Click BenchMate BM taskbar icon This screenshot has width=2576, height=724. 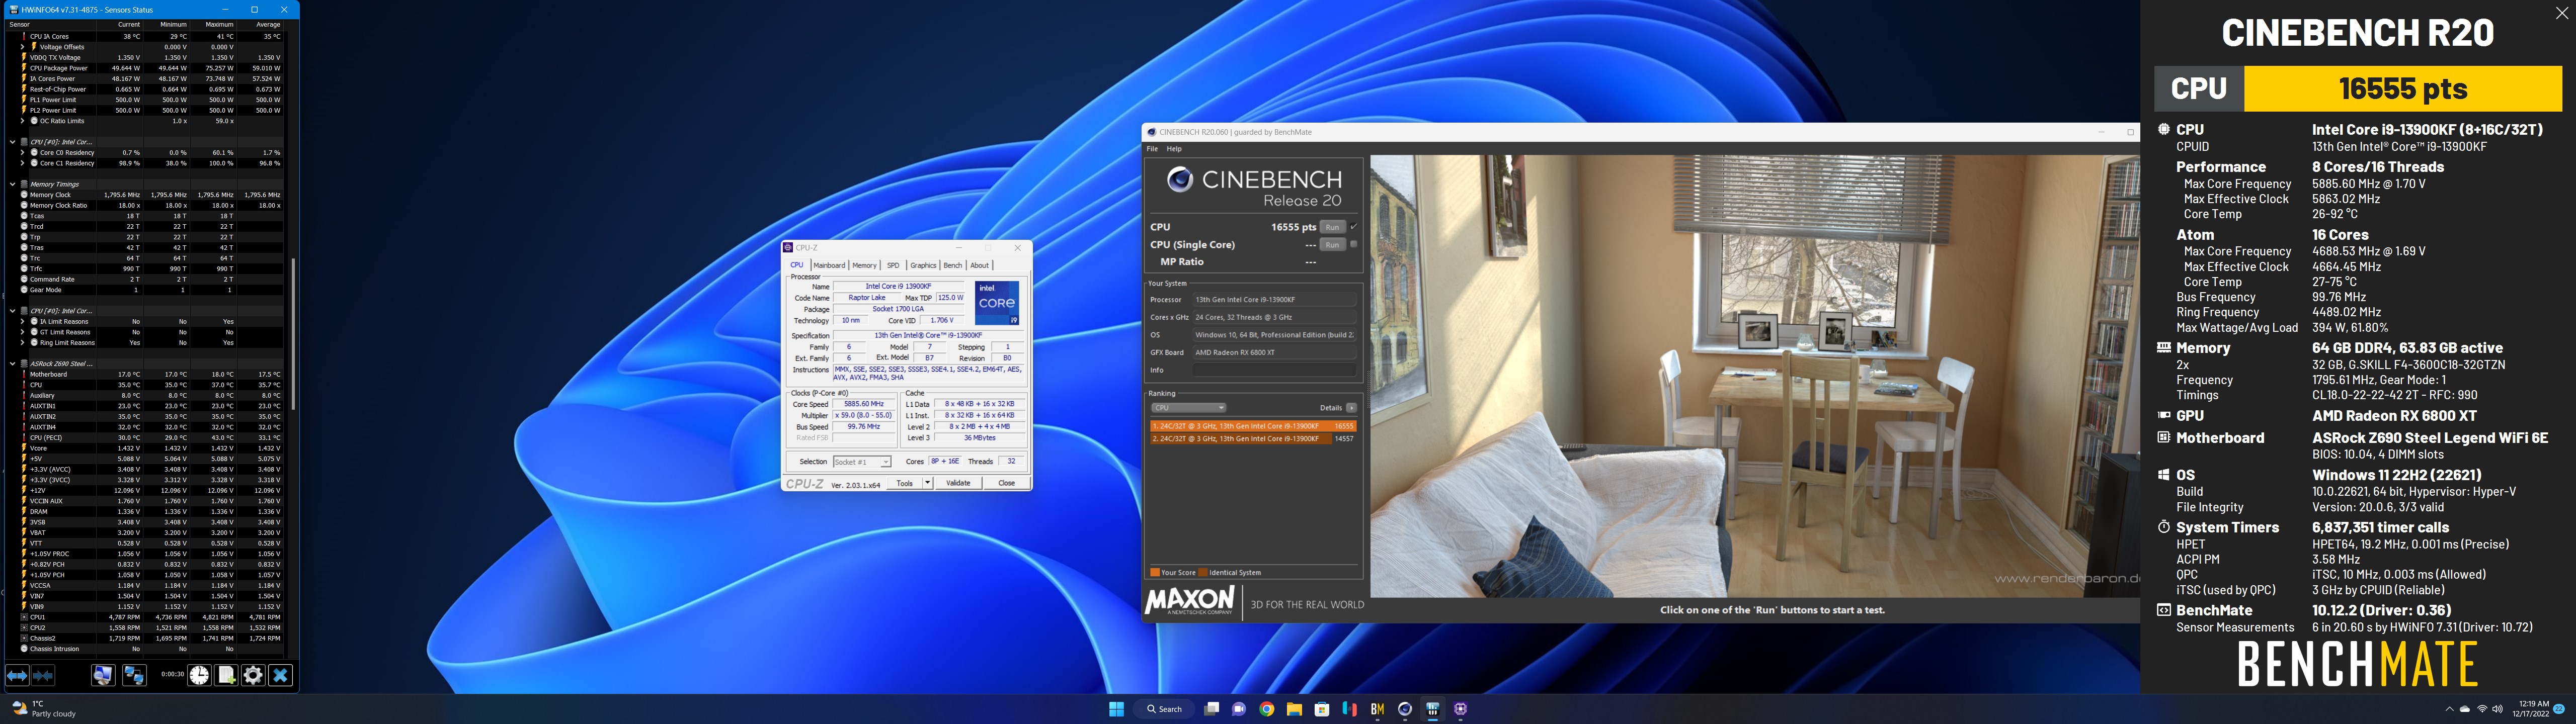pyautogui.click(x=1377, y=709)
